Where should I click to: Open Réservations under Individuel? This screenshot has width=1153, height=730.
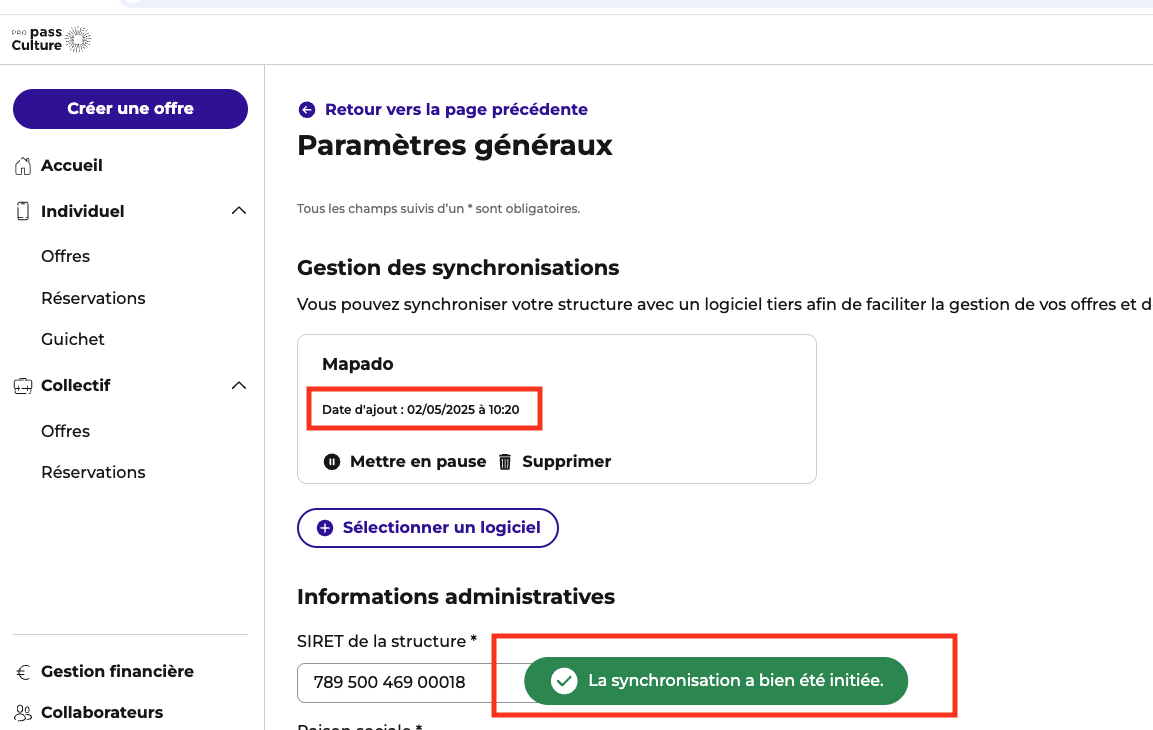(93, 299)
